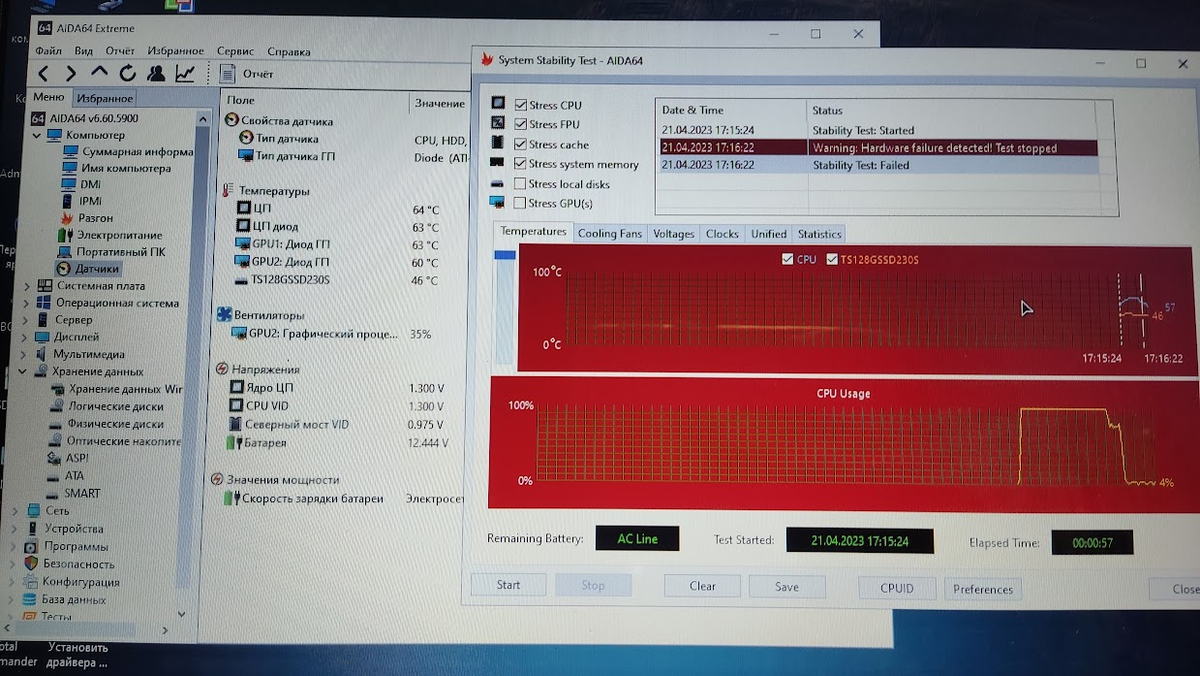This screenshot has height=676, width=1200.
Task: Select Суммарная информация tree icon
Action: [x=70, y=152]
